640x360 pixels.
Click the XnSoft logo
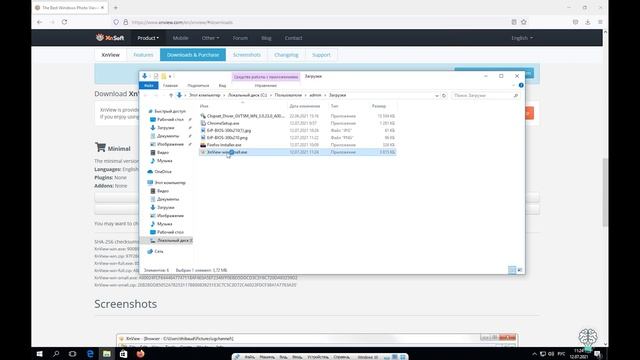[x=110, y=38]
